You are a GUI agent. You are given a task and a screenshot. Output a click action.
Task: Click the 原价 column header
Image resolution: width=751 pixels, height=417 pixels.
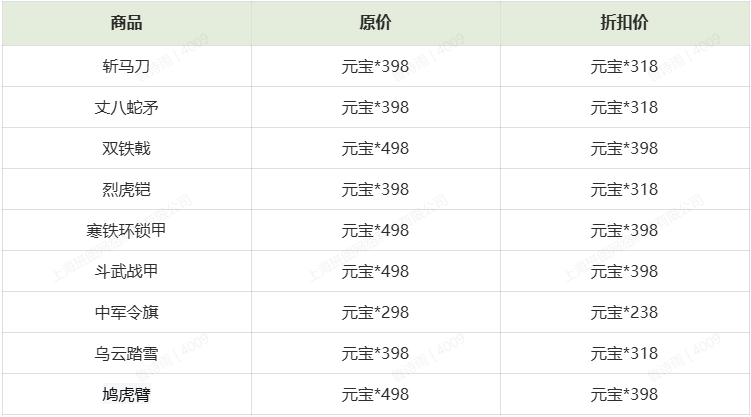[x=375, y=24]
